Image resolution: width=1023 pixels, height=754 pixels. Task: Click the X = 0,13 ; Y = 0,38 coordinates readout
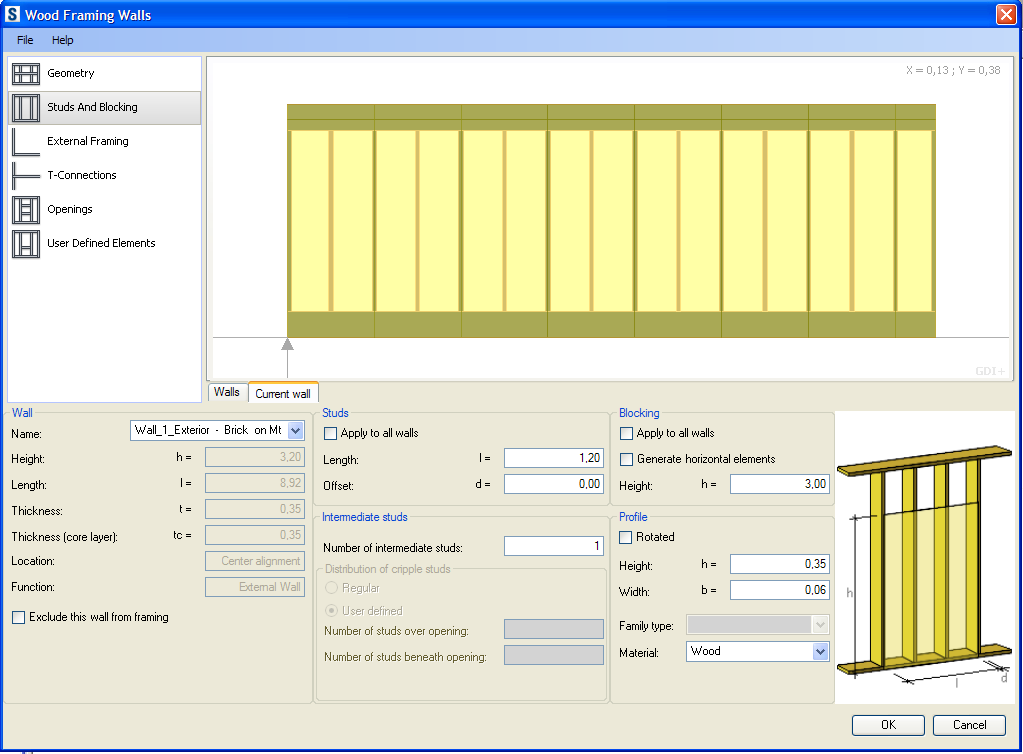click(953, 70)
